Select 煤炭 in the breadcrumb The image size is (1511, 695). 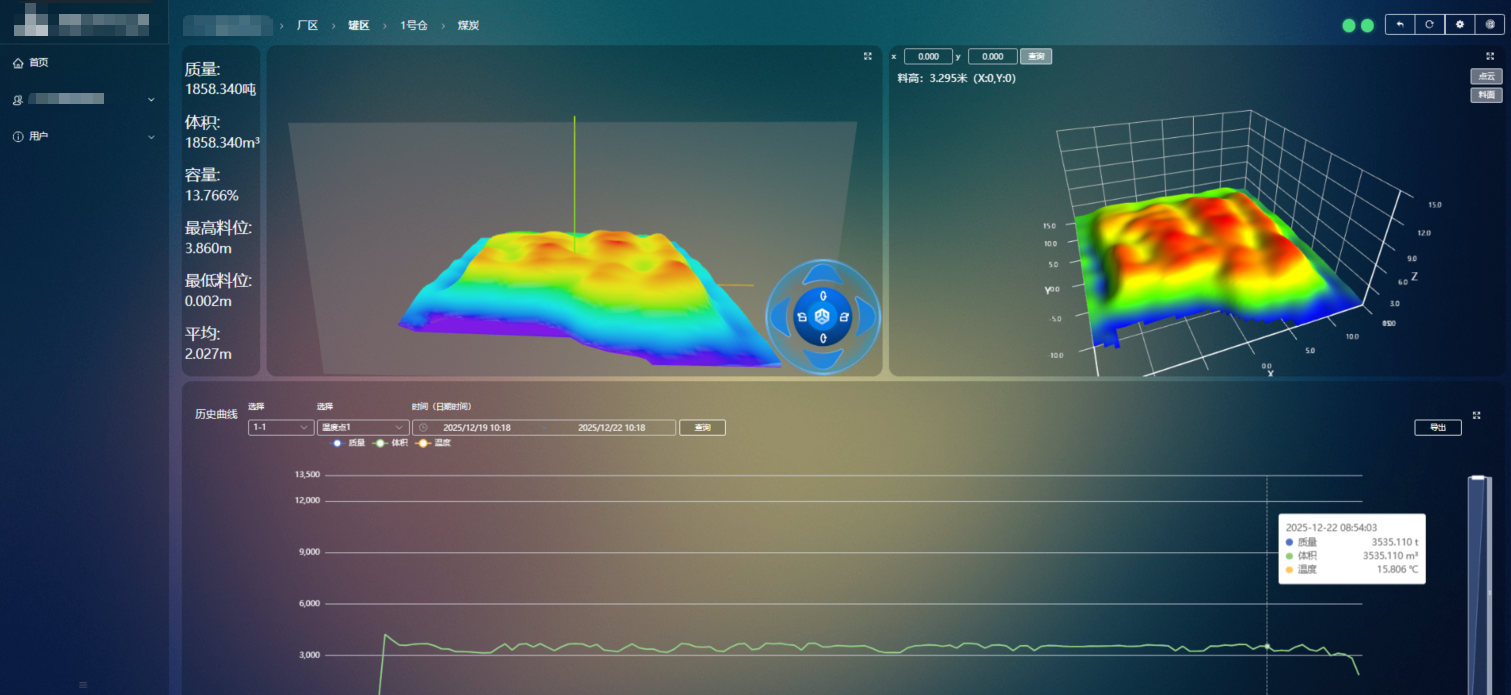click(x=468, y=25)
